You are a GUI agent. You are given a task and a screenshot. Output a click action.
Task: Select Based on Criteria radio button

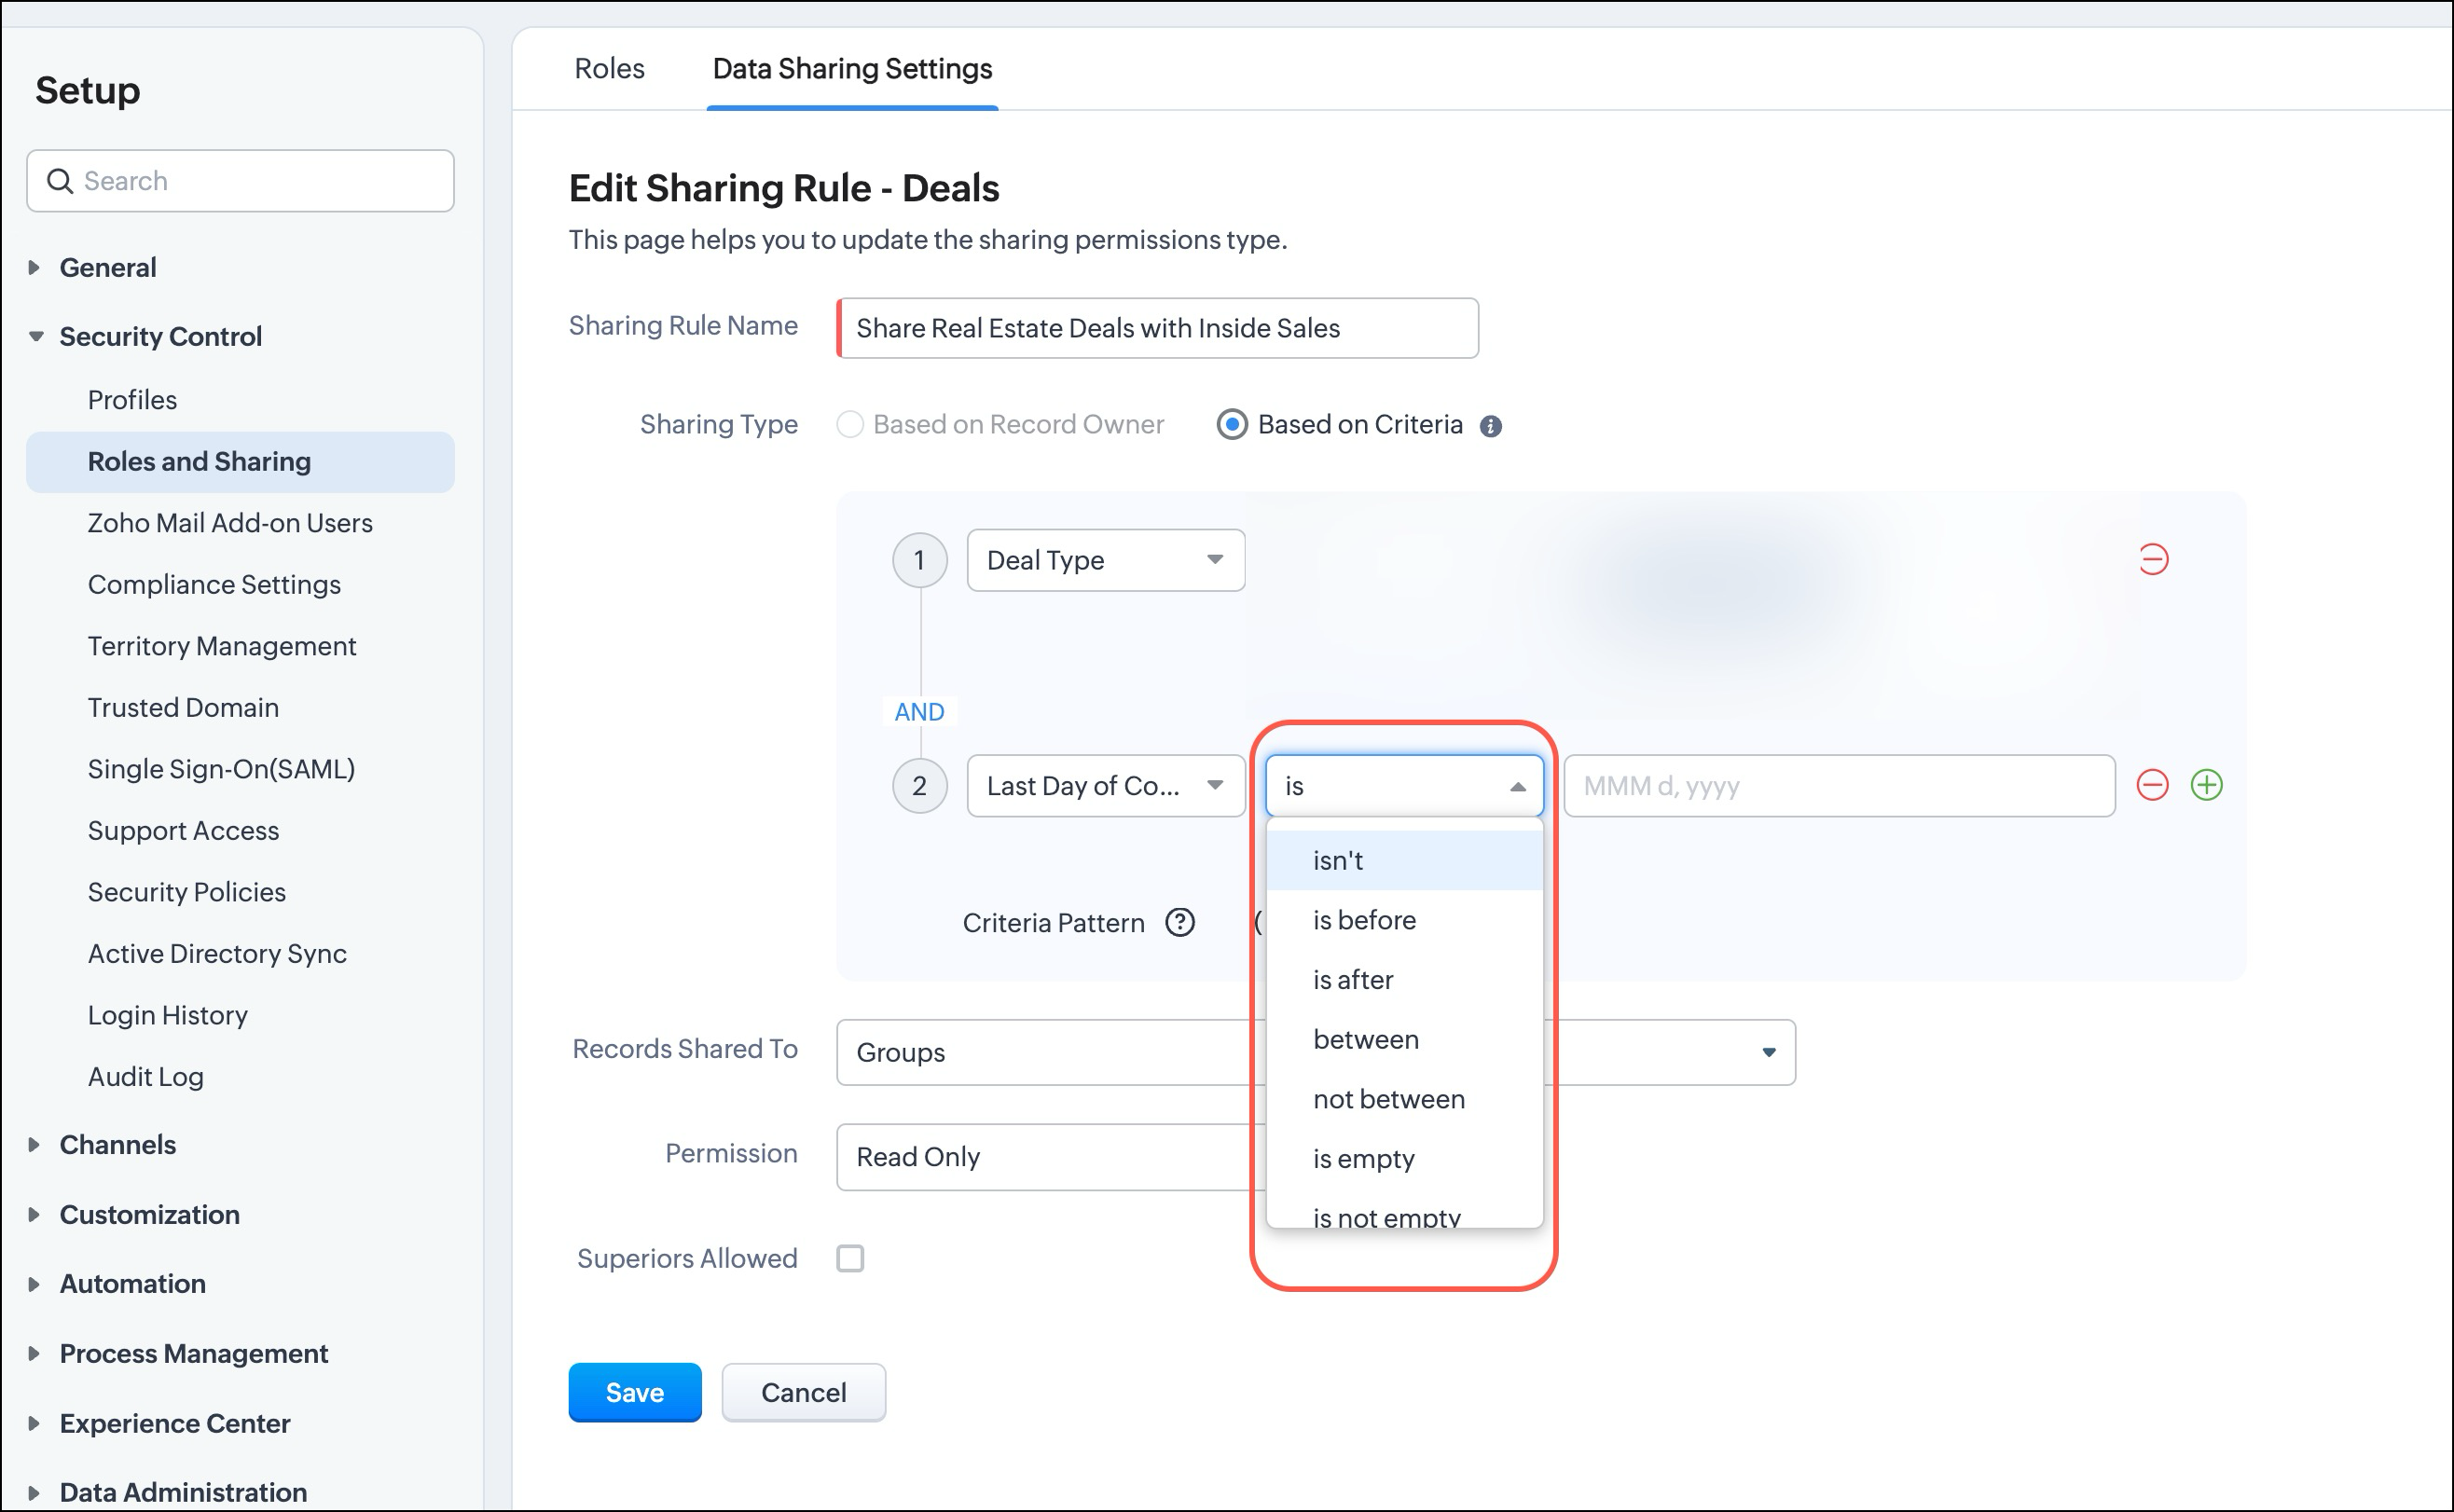(1232, 425)
